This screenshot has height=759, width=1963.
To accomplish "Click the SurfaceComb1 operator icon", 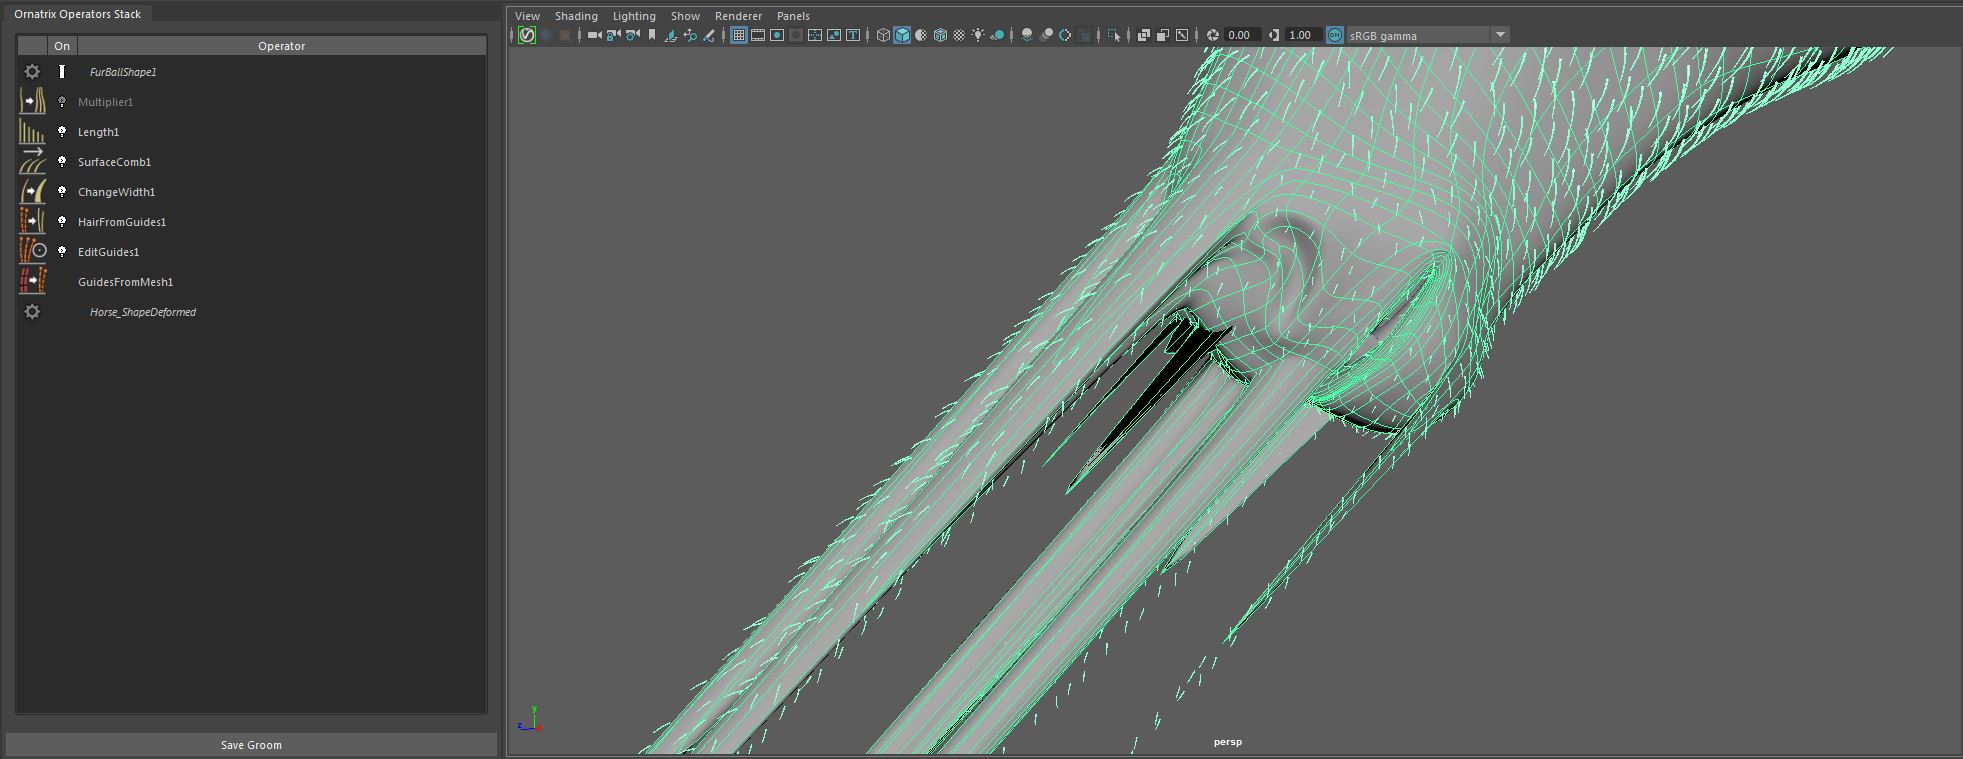I will 32,162.
